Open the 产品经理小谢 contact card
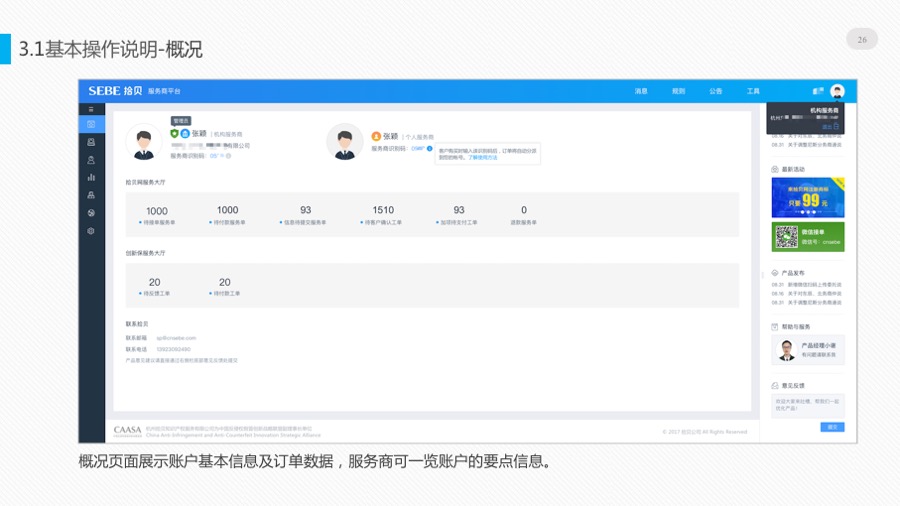The height and width of the screenshot is (506, 900). click(808, 349)
